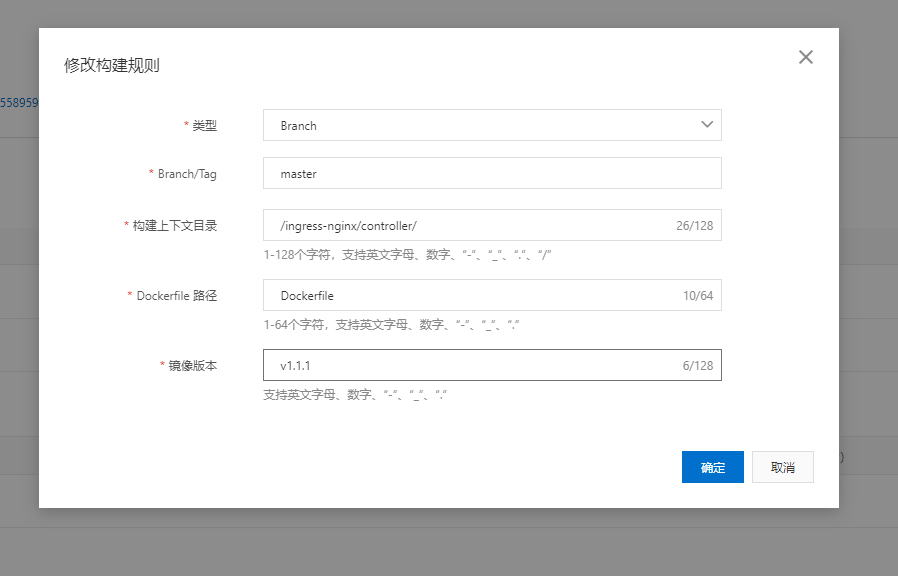The height and width of the screenshot is (576, 898).
Task: Click the 1-64个字符 hint text
Action: (391, 325)
